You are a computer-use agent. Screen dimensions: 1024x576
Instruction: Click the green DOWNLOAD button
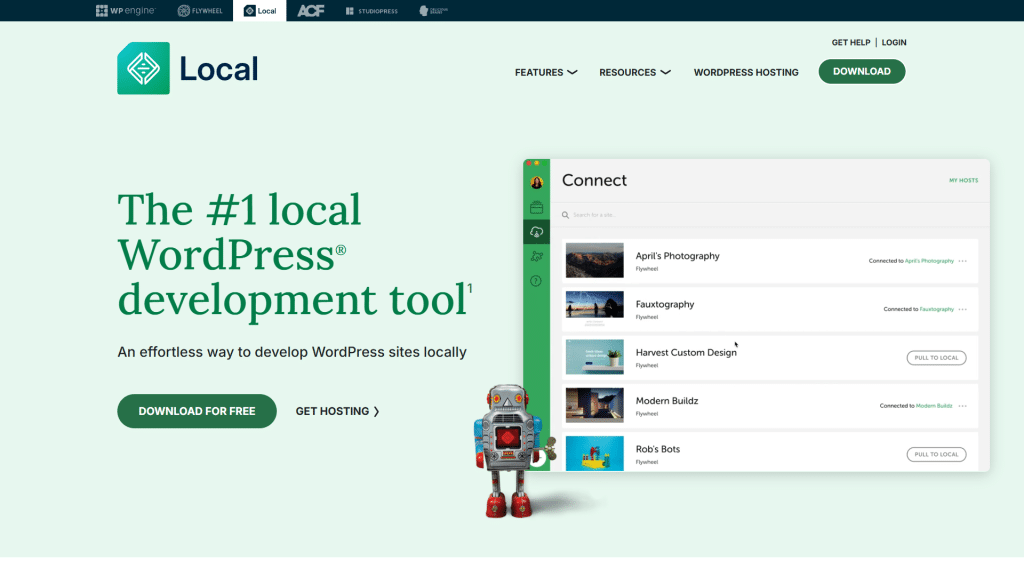coord(861,71)
